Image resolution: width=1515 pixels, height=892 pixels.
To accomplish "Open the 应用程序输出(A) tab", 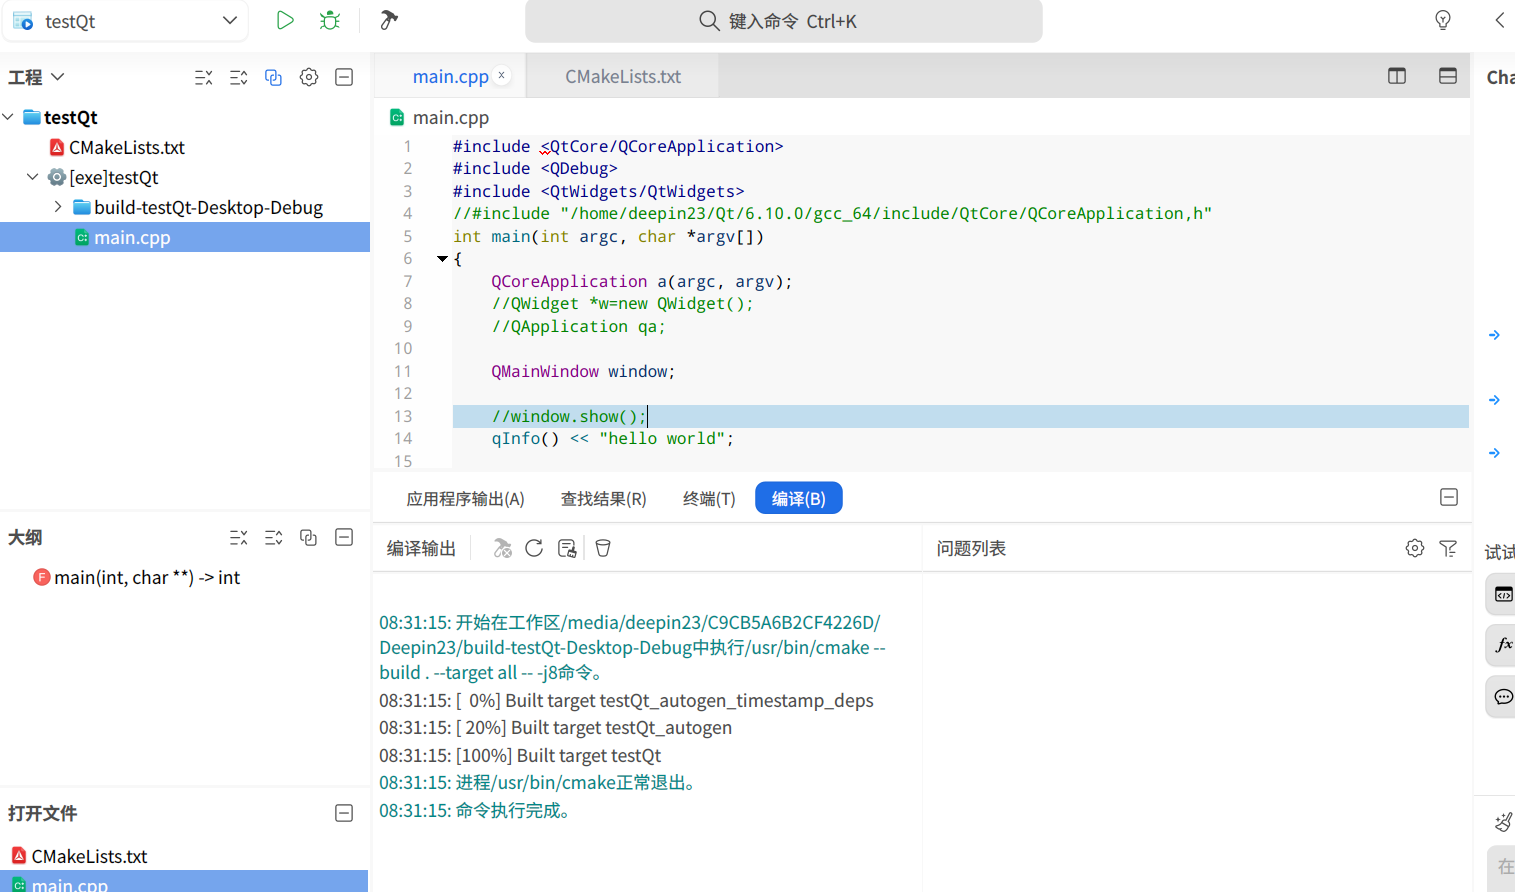I will [x=465, y=499].
